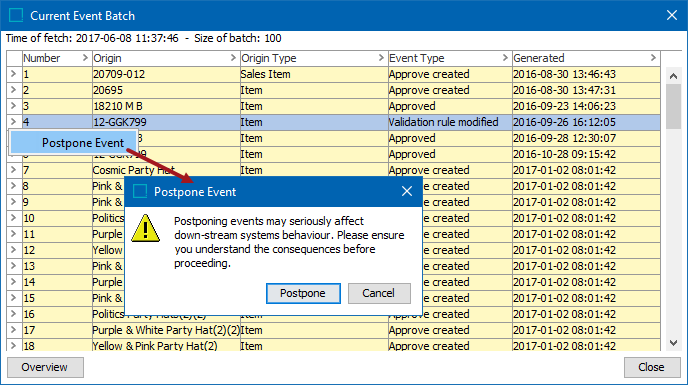Click the Overview button
The width and height of the screenshot is (688, 385).
tap(45, 367)
